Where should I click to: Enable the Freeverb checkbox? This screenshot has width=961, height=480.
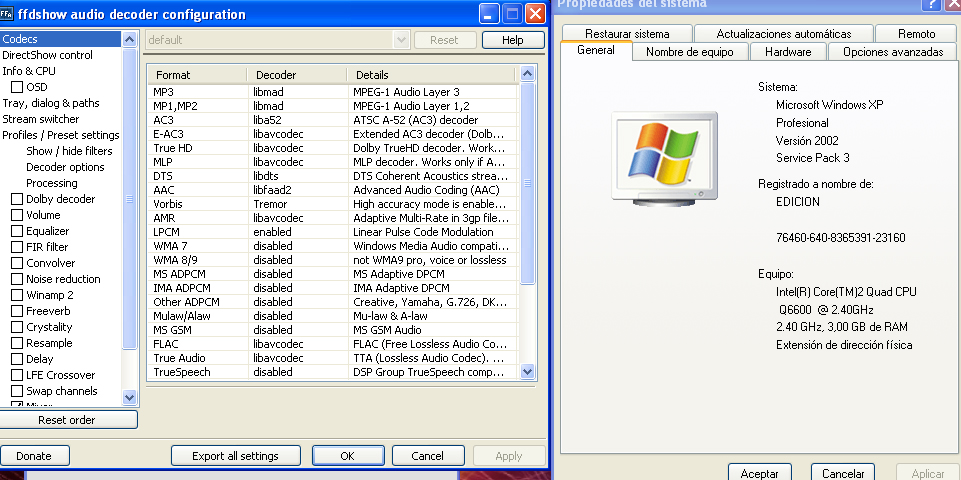tap(17, 311)
